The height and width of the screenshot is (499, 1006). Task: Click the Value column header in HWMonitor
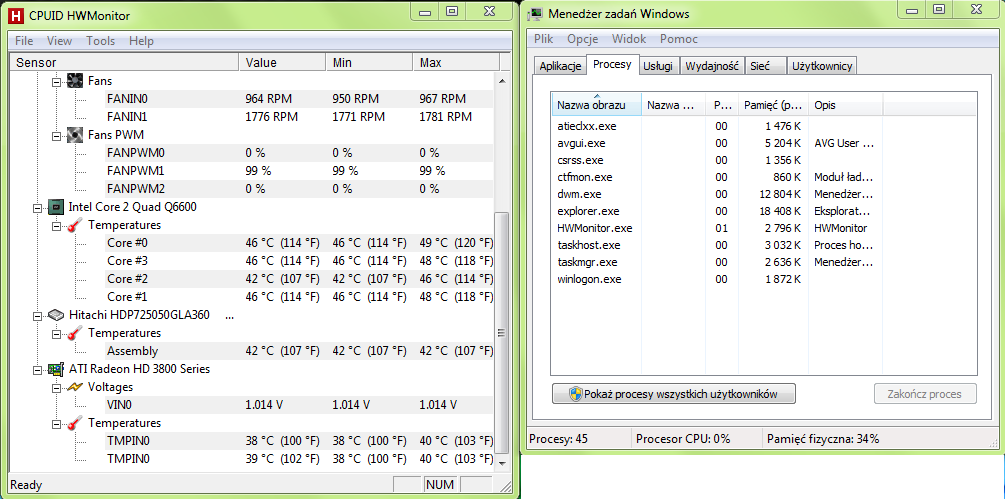point(282,62)
